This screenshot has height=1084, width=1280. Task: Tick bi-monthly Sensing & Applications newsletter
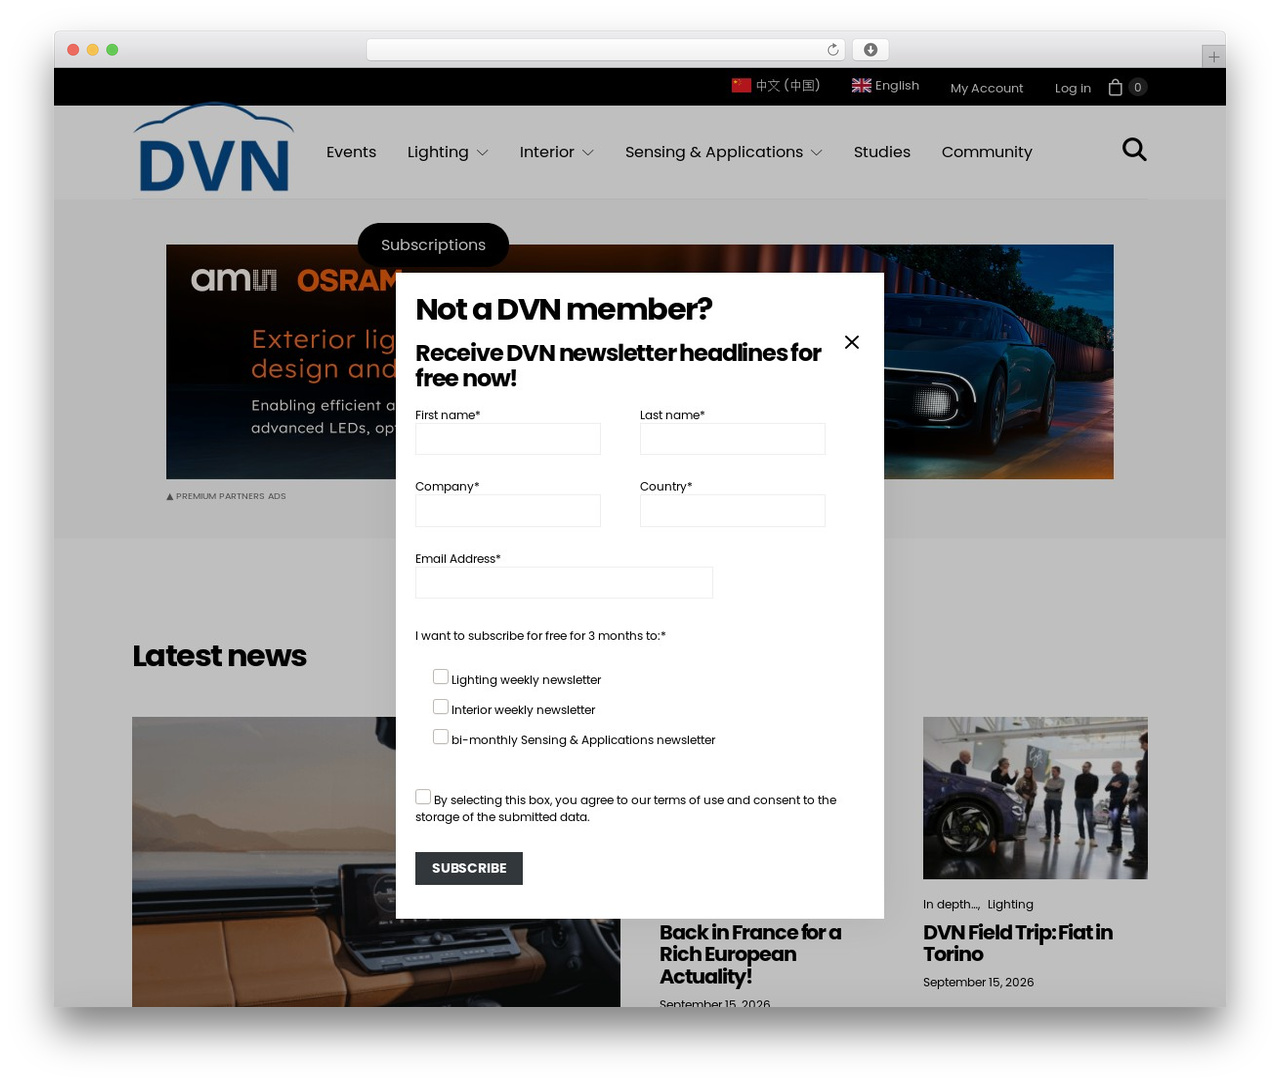click(441, 737)
